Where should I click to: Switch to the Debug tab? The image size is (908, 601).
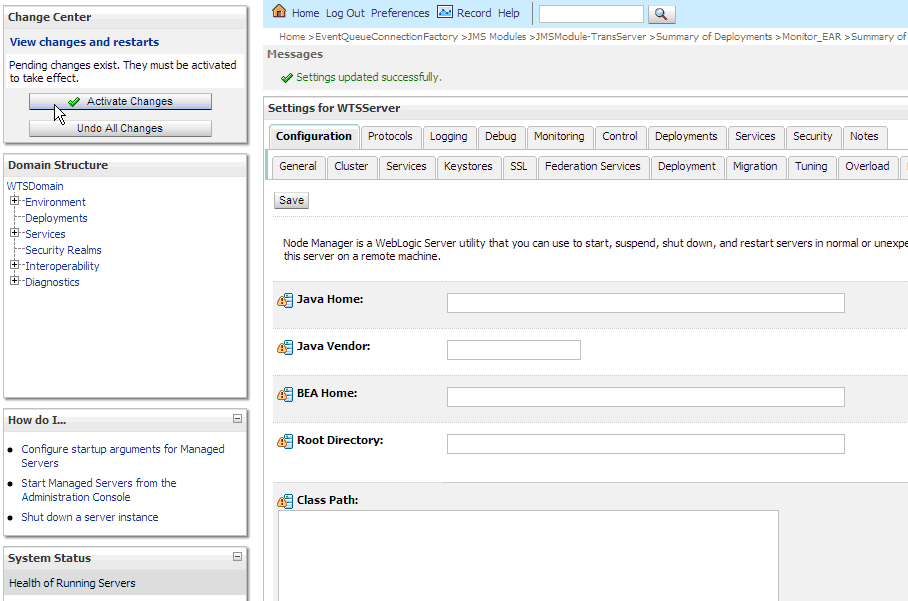tap(501, 137)
